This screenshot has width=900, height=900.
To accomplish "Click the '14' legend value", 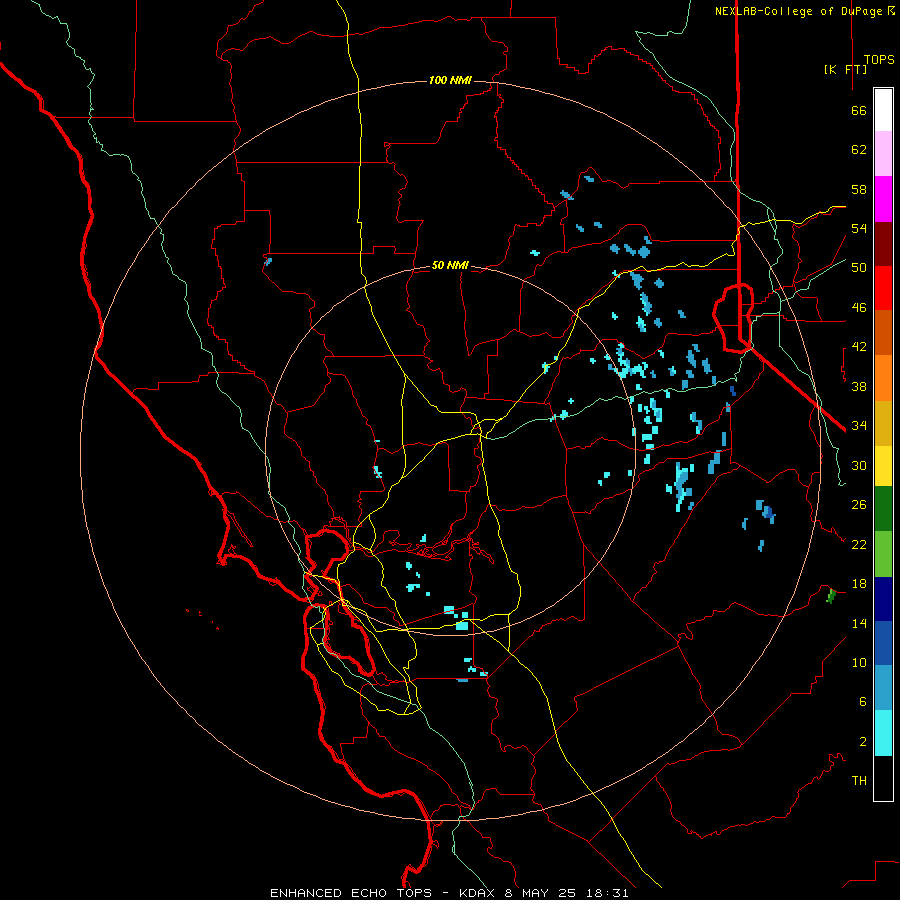I will pos(859,623).
